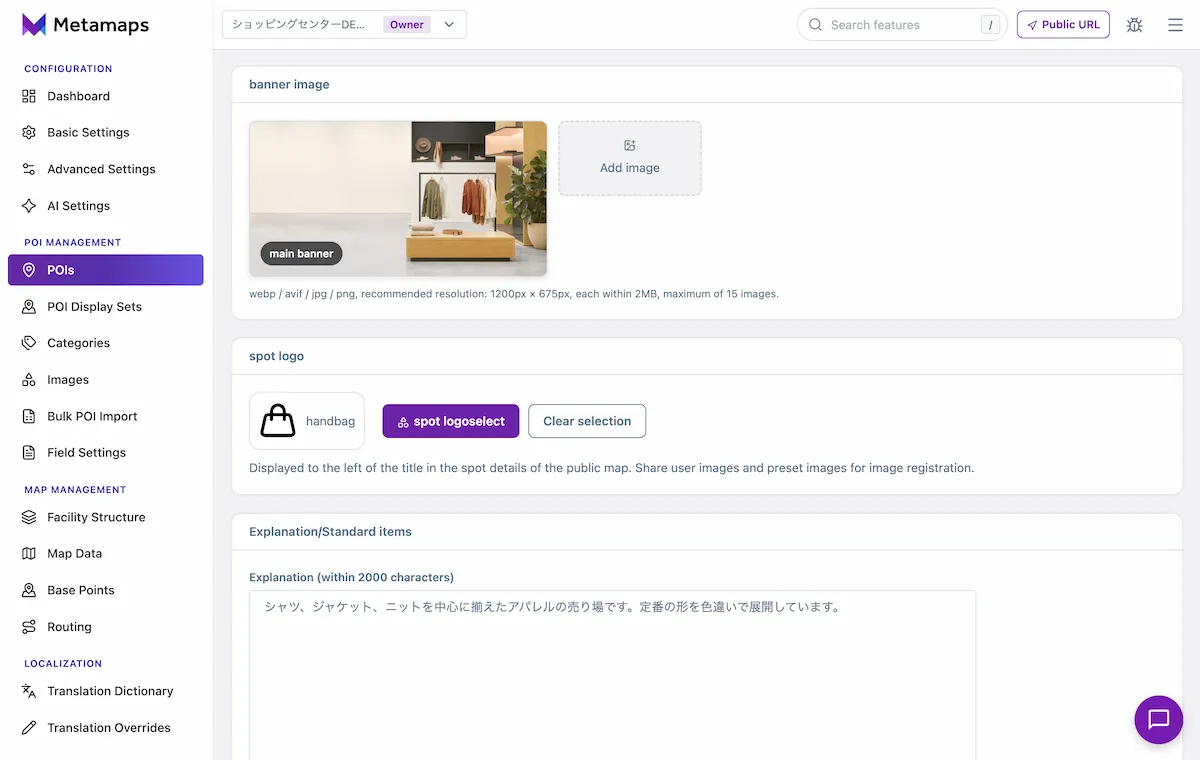Go to Basic Settings
Screen dimensions: 1200x760
[x=106, y=132]
